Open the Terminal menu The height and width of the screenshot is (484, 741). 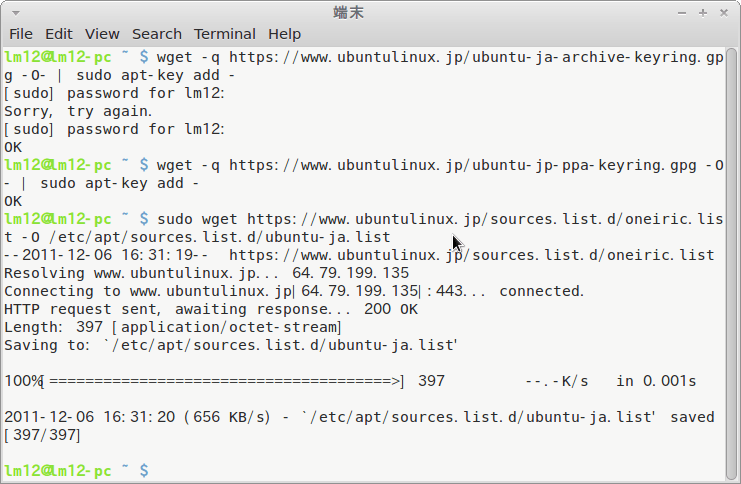click(x=224, y=34)
